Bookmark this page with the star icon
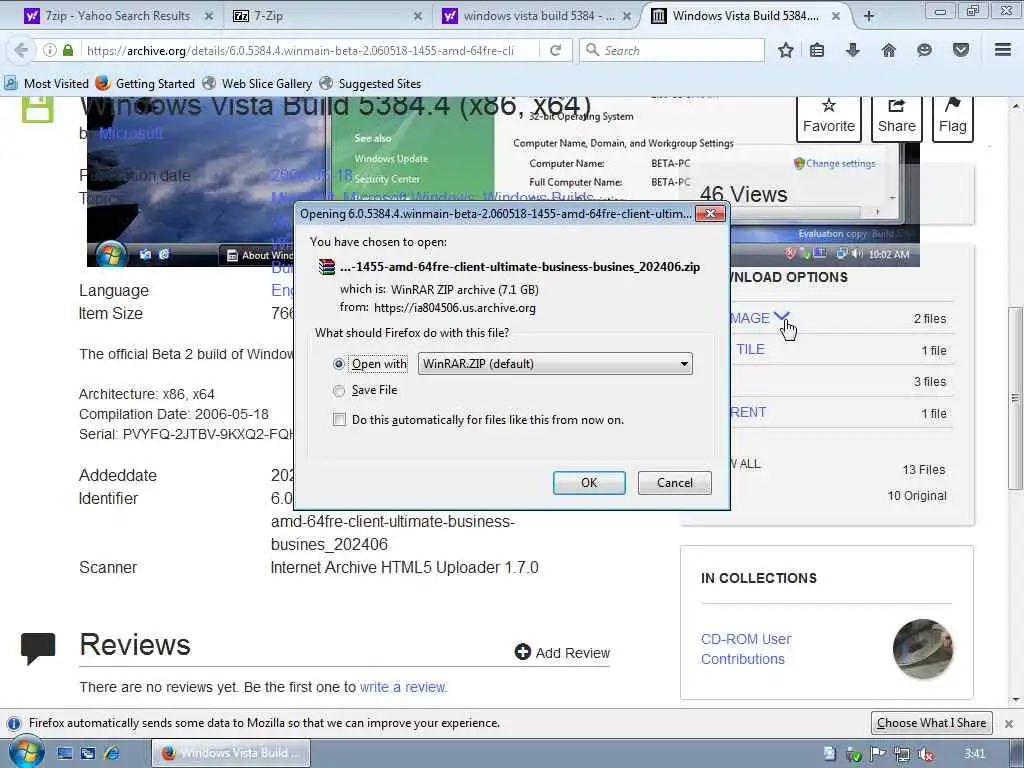The image size is (1024, 768). coord(786,50)
